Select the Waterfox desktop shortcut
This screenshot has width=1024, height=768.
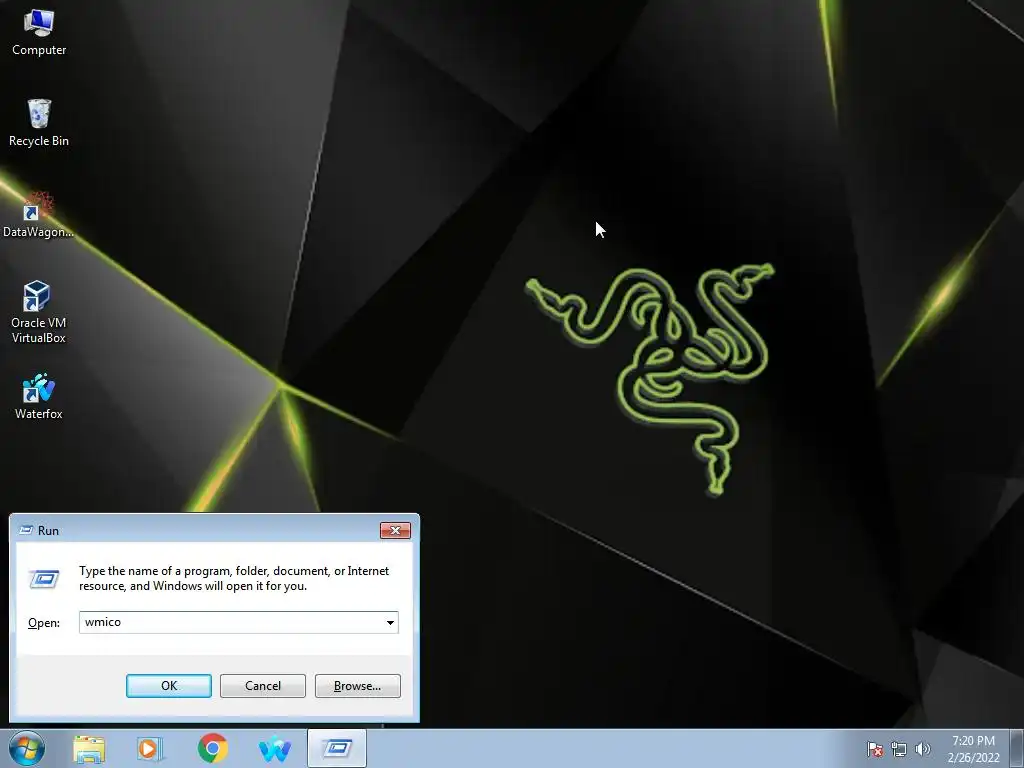39,396
